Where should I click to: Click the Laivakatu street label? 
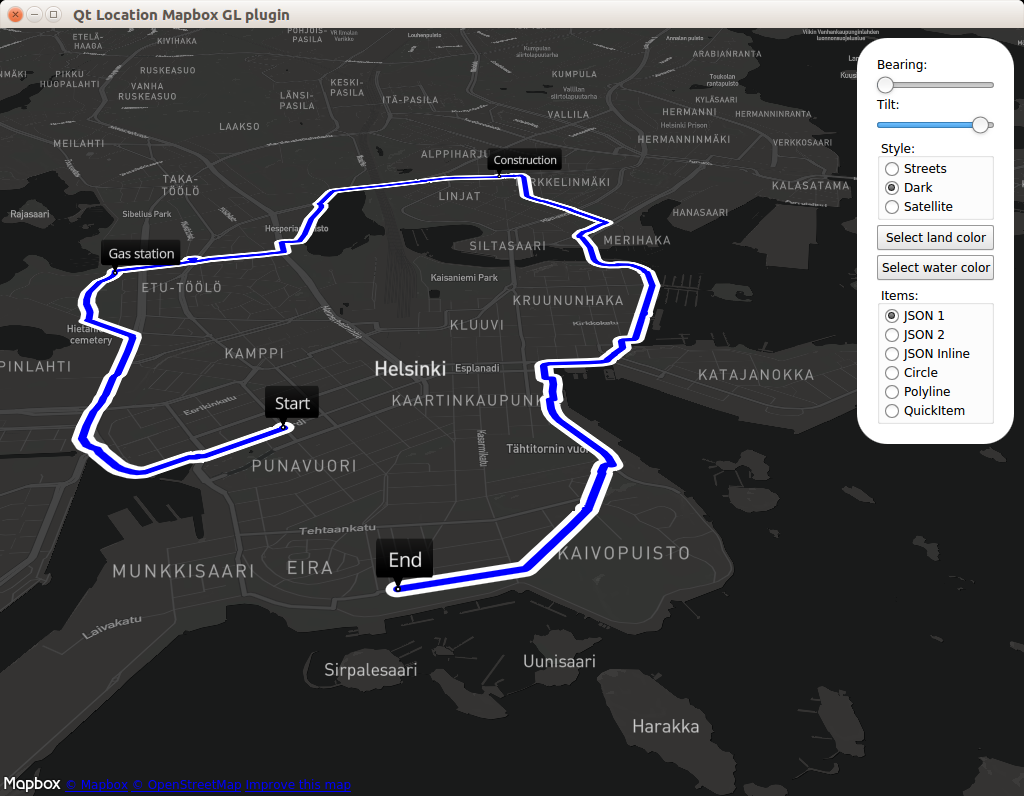pos(112,627)
